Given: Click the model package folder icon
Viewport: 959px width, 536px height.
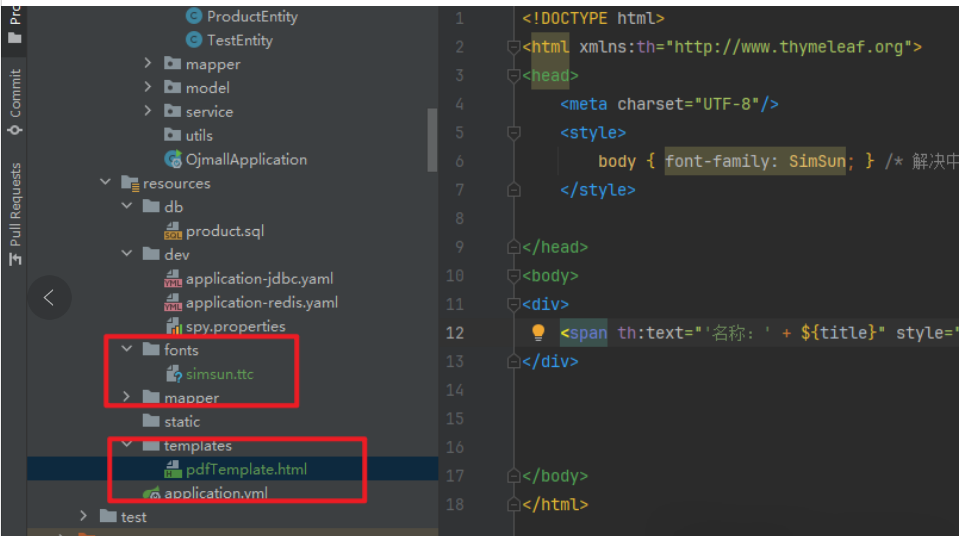Looking at the screenshot, I should coord(172,87).
